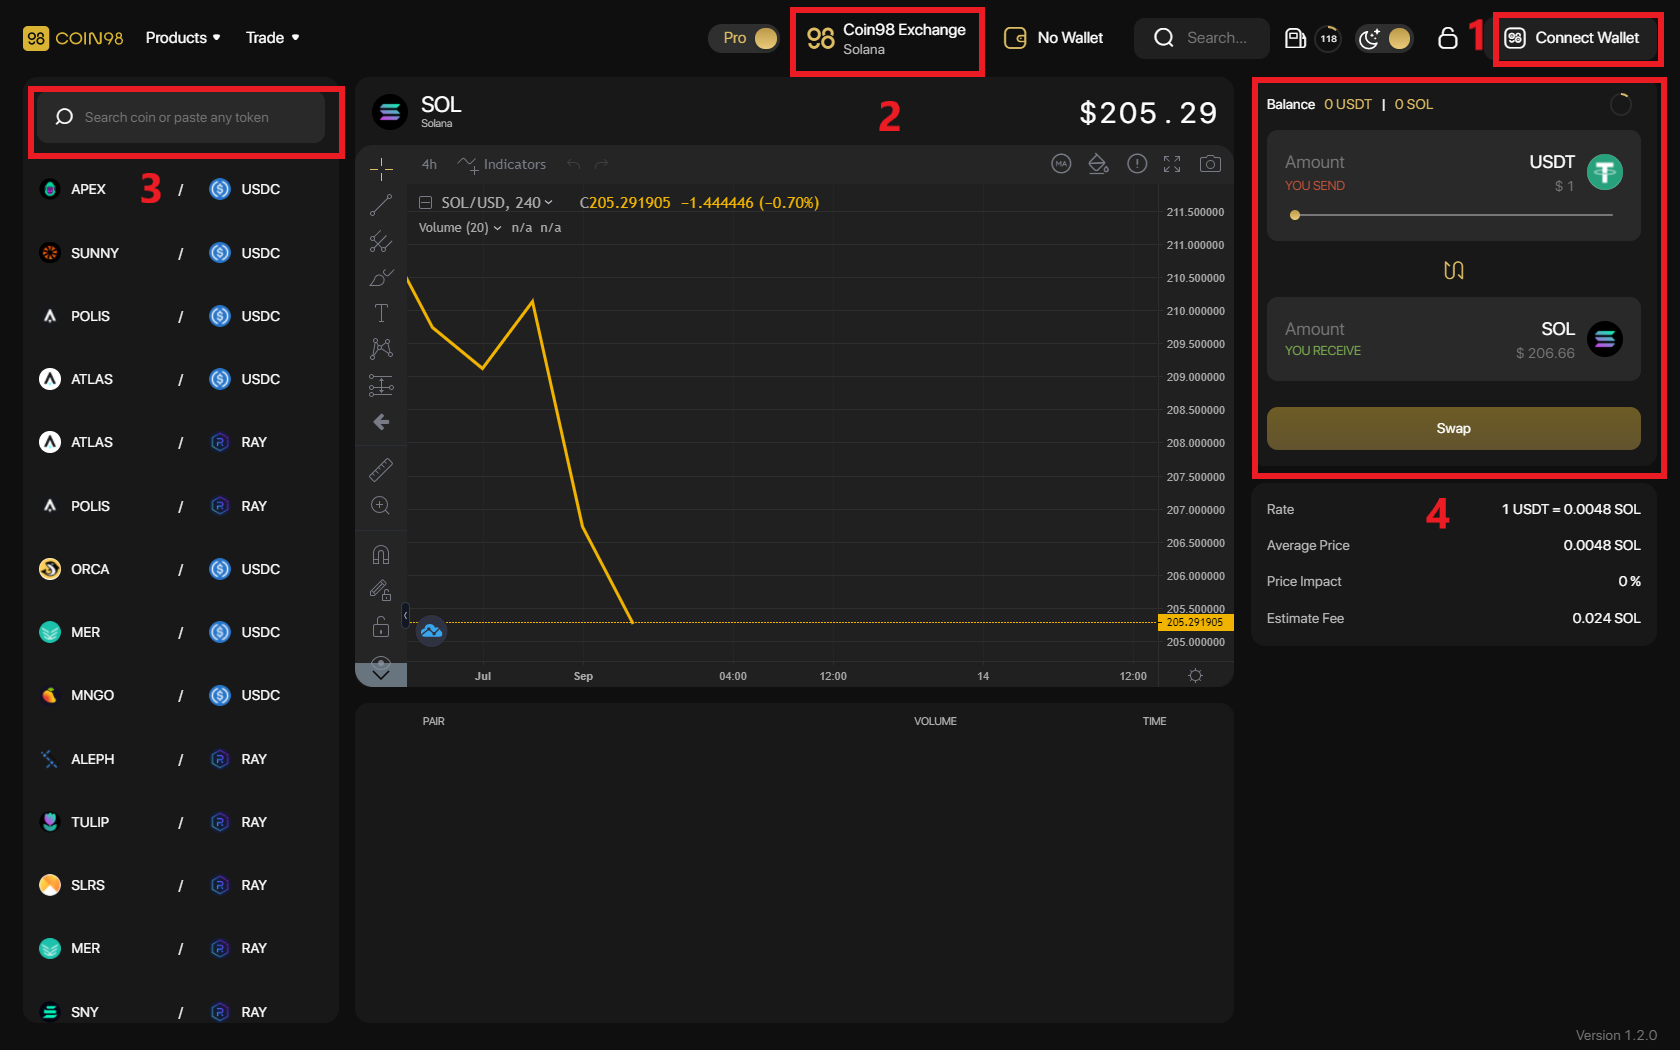This screenshot has height=1050, width=1680.
Task: Click the paint bucket chart theme icon
Action: (x=1098, y=164)
